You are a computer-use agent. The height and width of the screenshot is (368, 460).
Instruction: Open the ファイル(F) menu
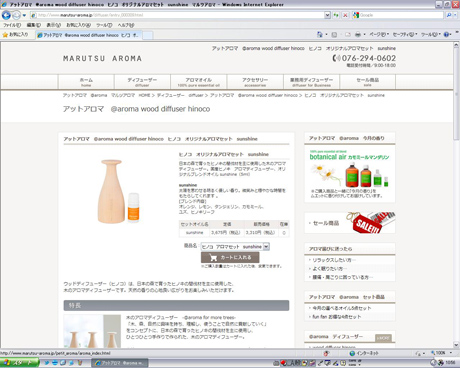(12, 25)
